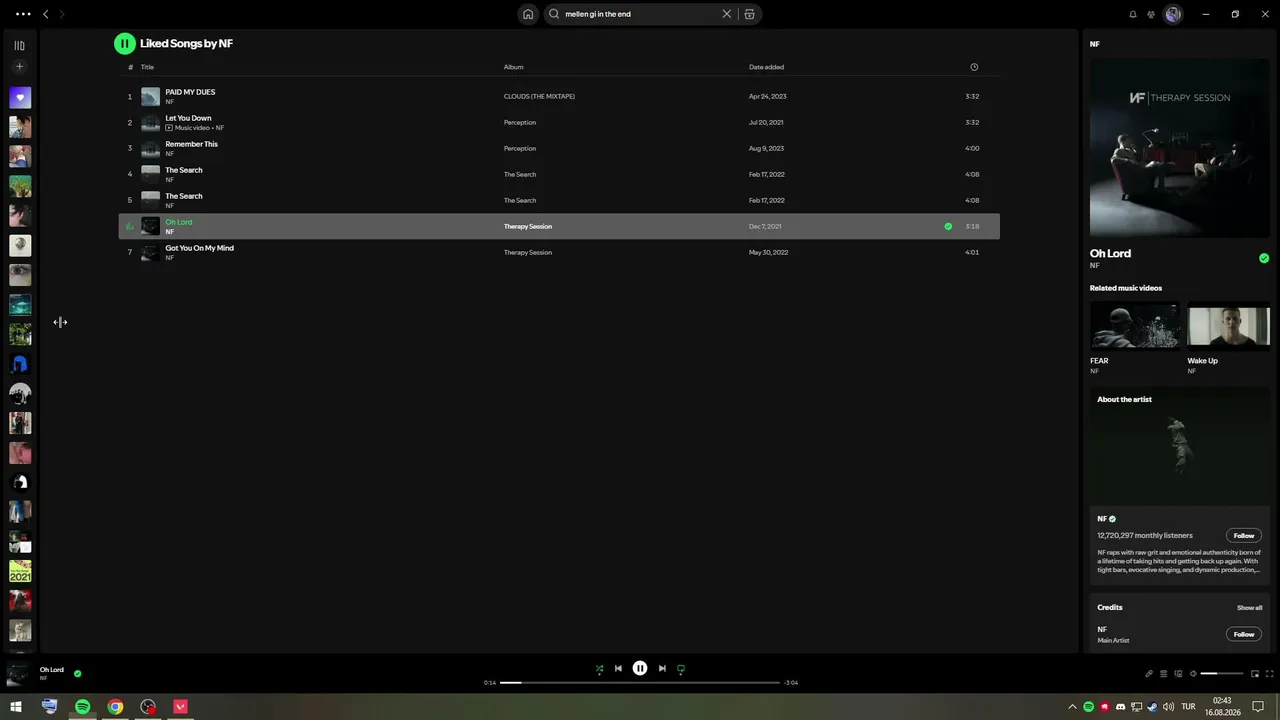Sort by Title column header
1280x720 pixels.
(147, 67)
